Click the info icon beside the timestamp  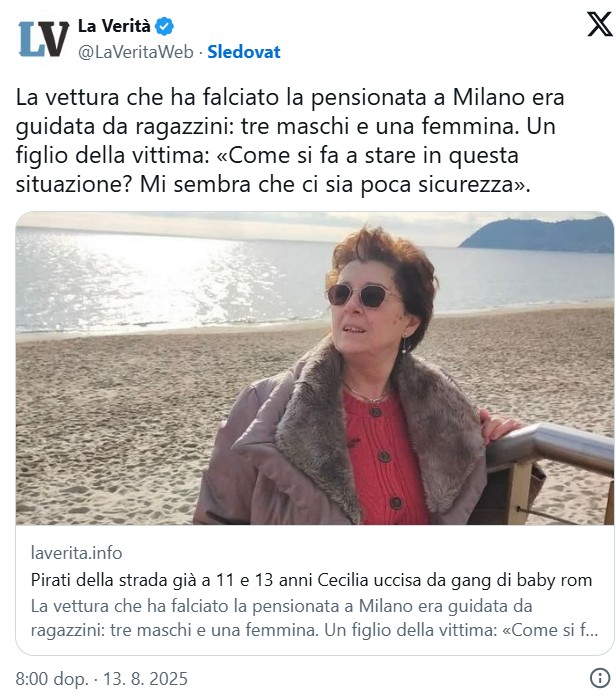tap(600, 678)
